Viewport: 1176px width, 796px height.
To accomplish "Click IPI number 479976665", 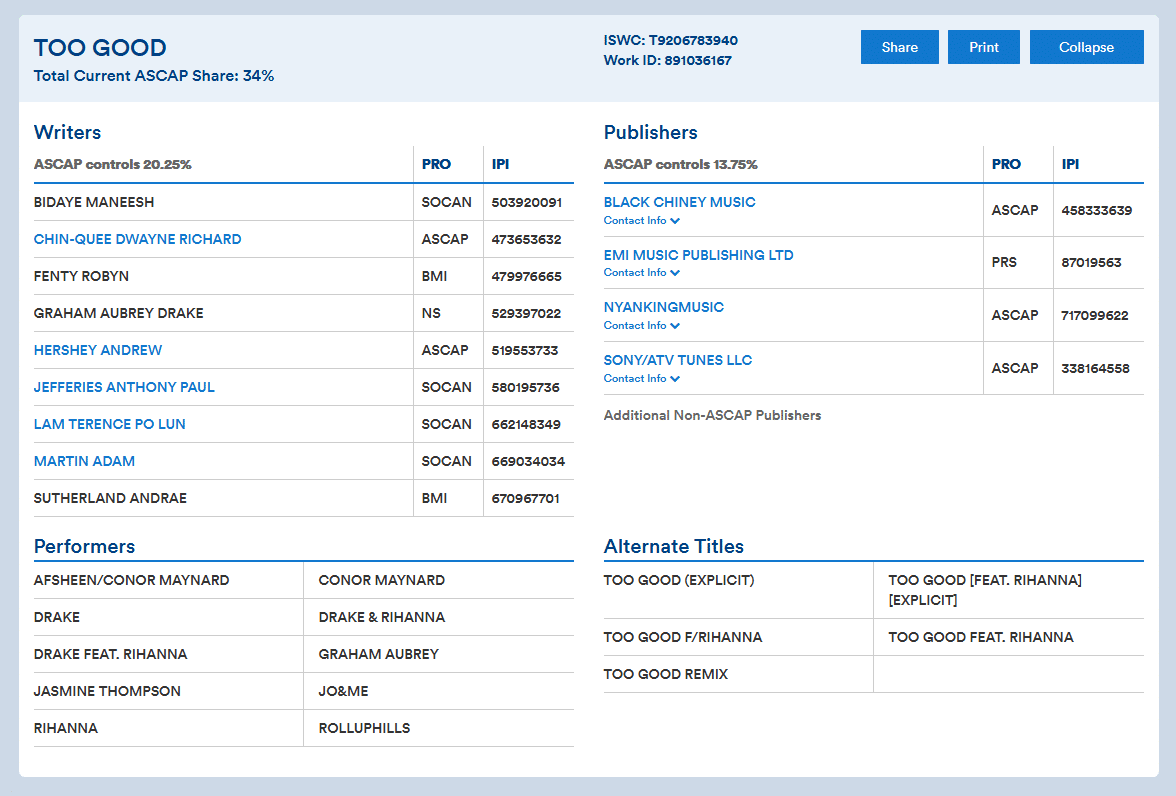I will click(x=526, y=276).
